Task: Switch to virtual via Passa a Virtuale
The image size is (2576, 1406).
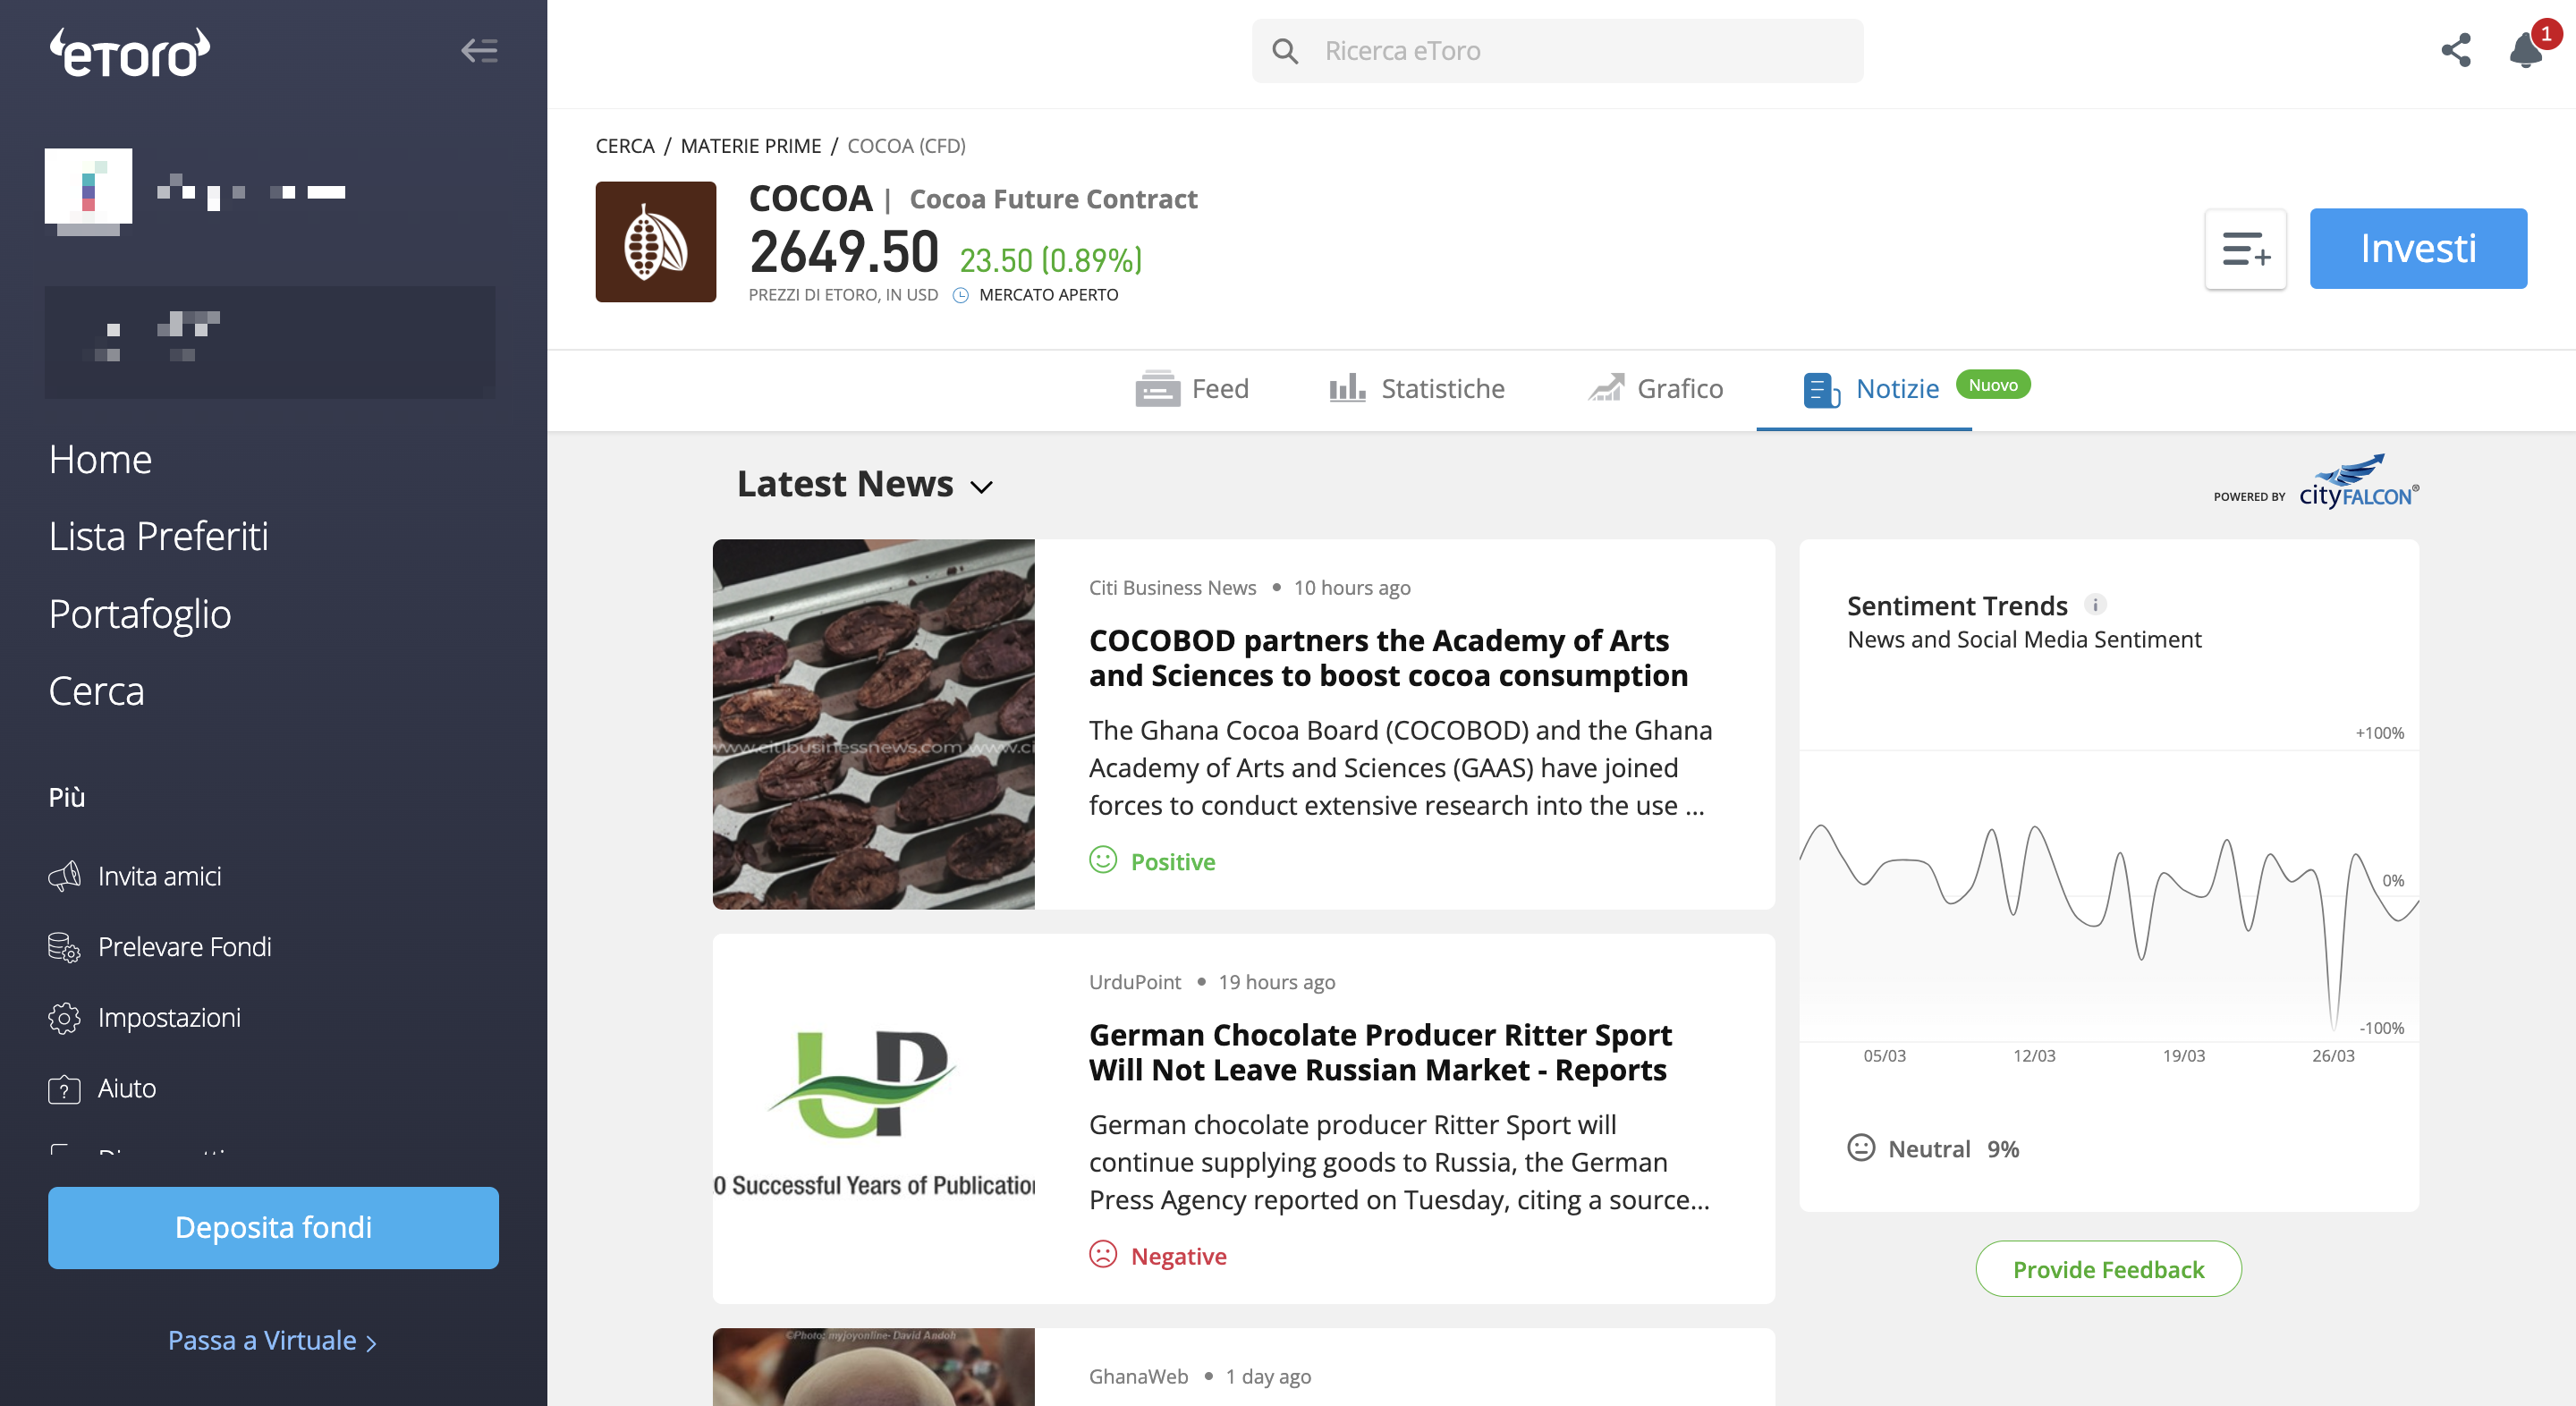Action: point(272,1340)
